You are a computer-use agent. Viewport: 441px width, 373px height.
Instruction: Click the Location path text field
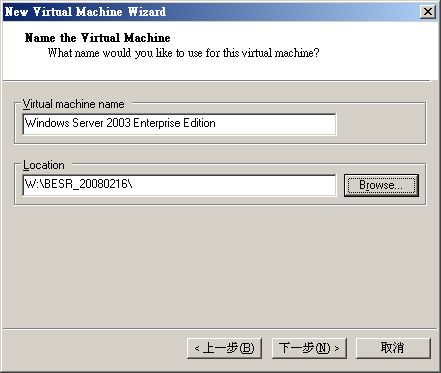point(179,185)
